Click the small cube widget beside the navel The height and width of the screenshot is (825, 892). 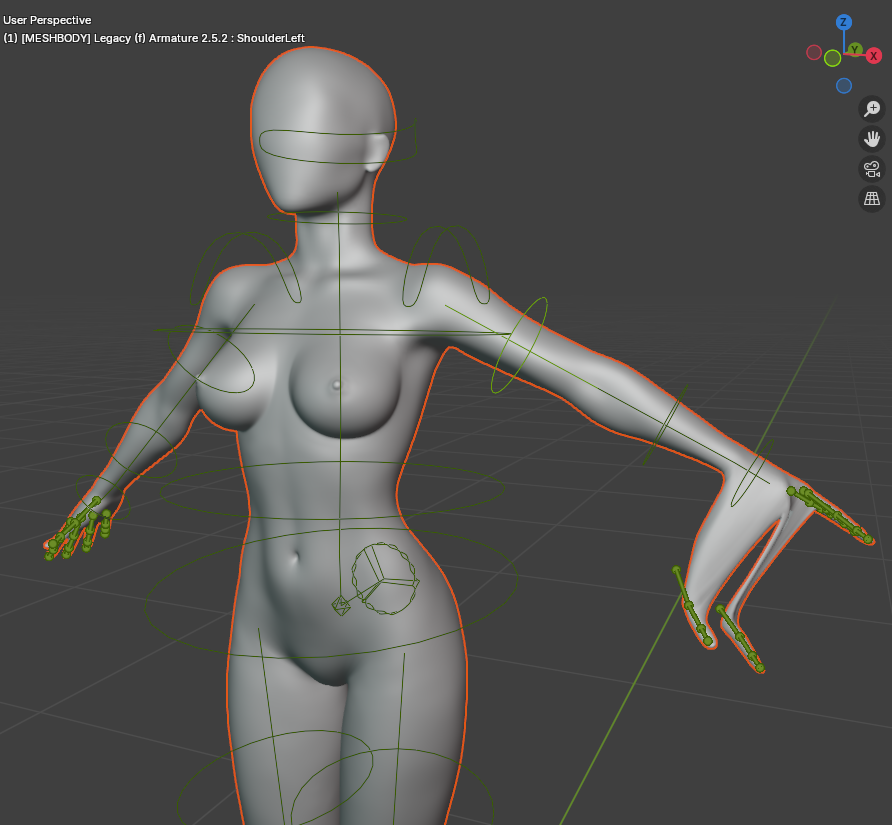pos(341,605)
